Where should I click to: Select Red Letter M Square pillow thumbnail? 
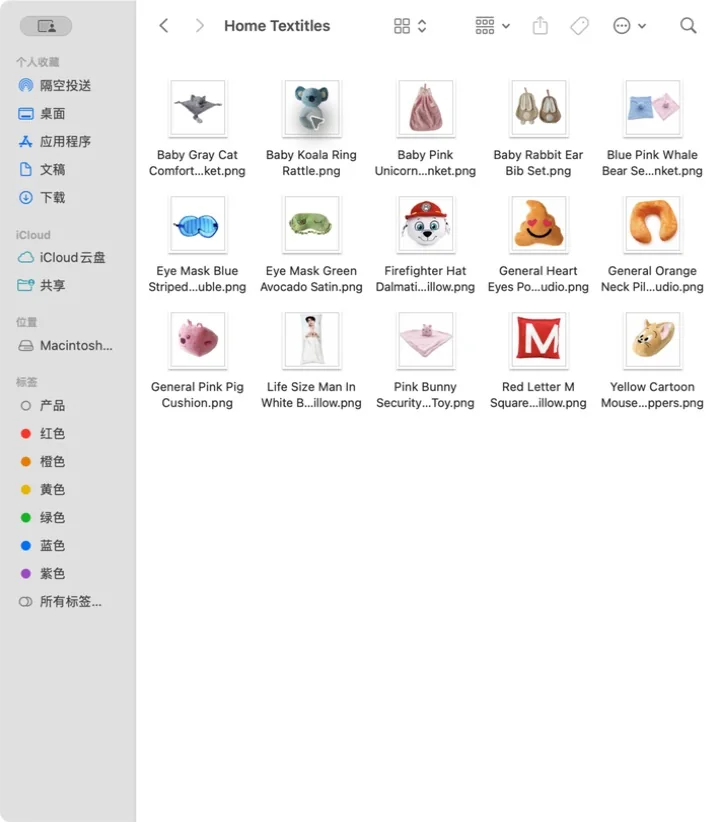pos(539,340)
